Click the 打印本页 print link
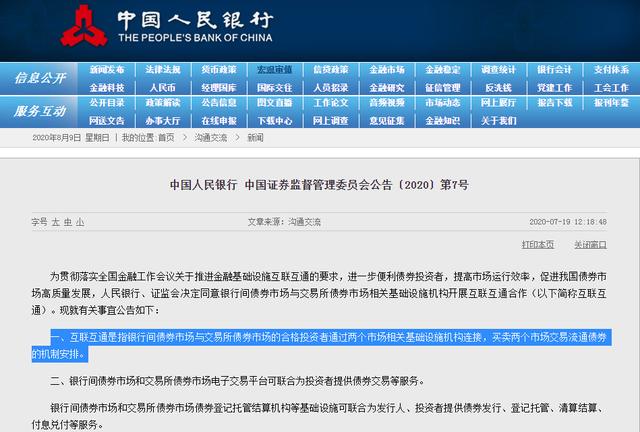This screenshot has width=640, height=432. coord(538,245)
